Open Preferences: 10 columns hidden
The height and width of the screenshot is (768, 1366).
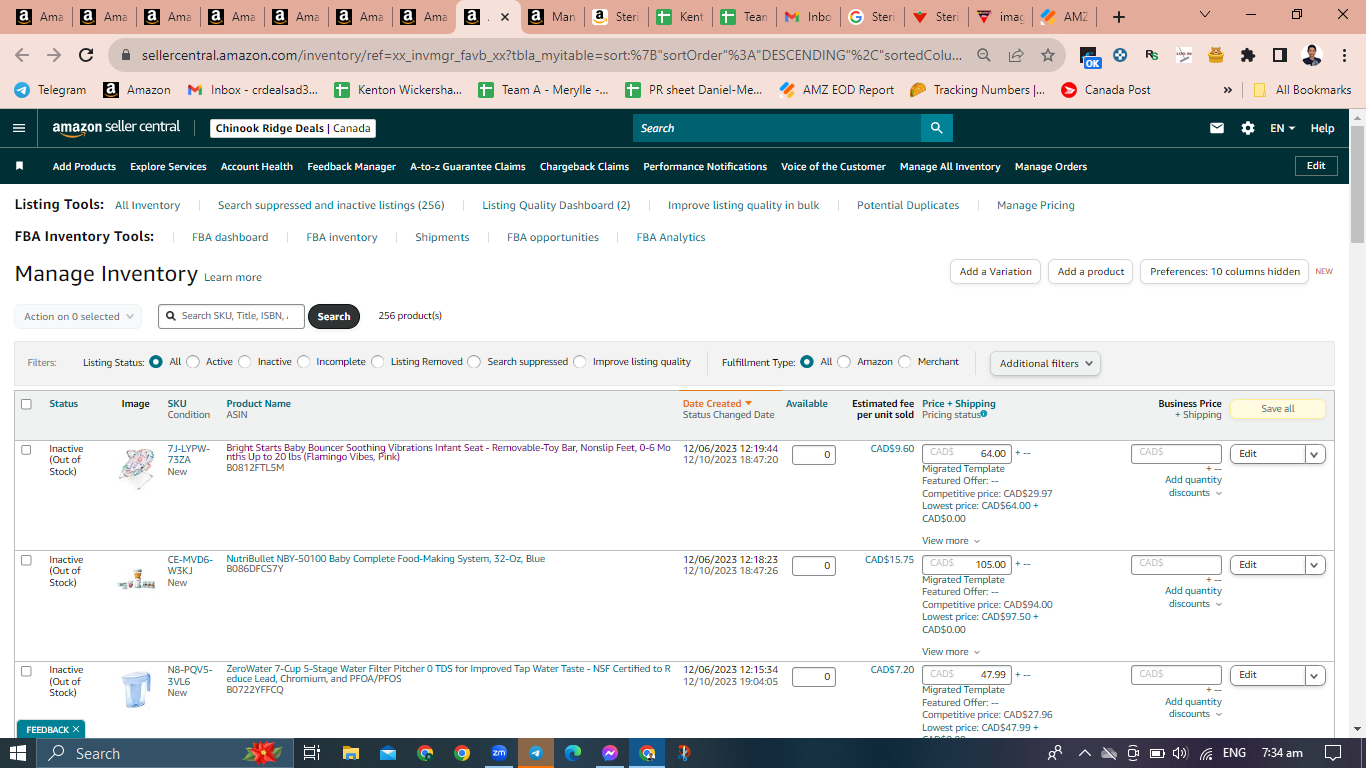(x=1224, y=271)
